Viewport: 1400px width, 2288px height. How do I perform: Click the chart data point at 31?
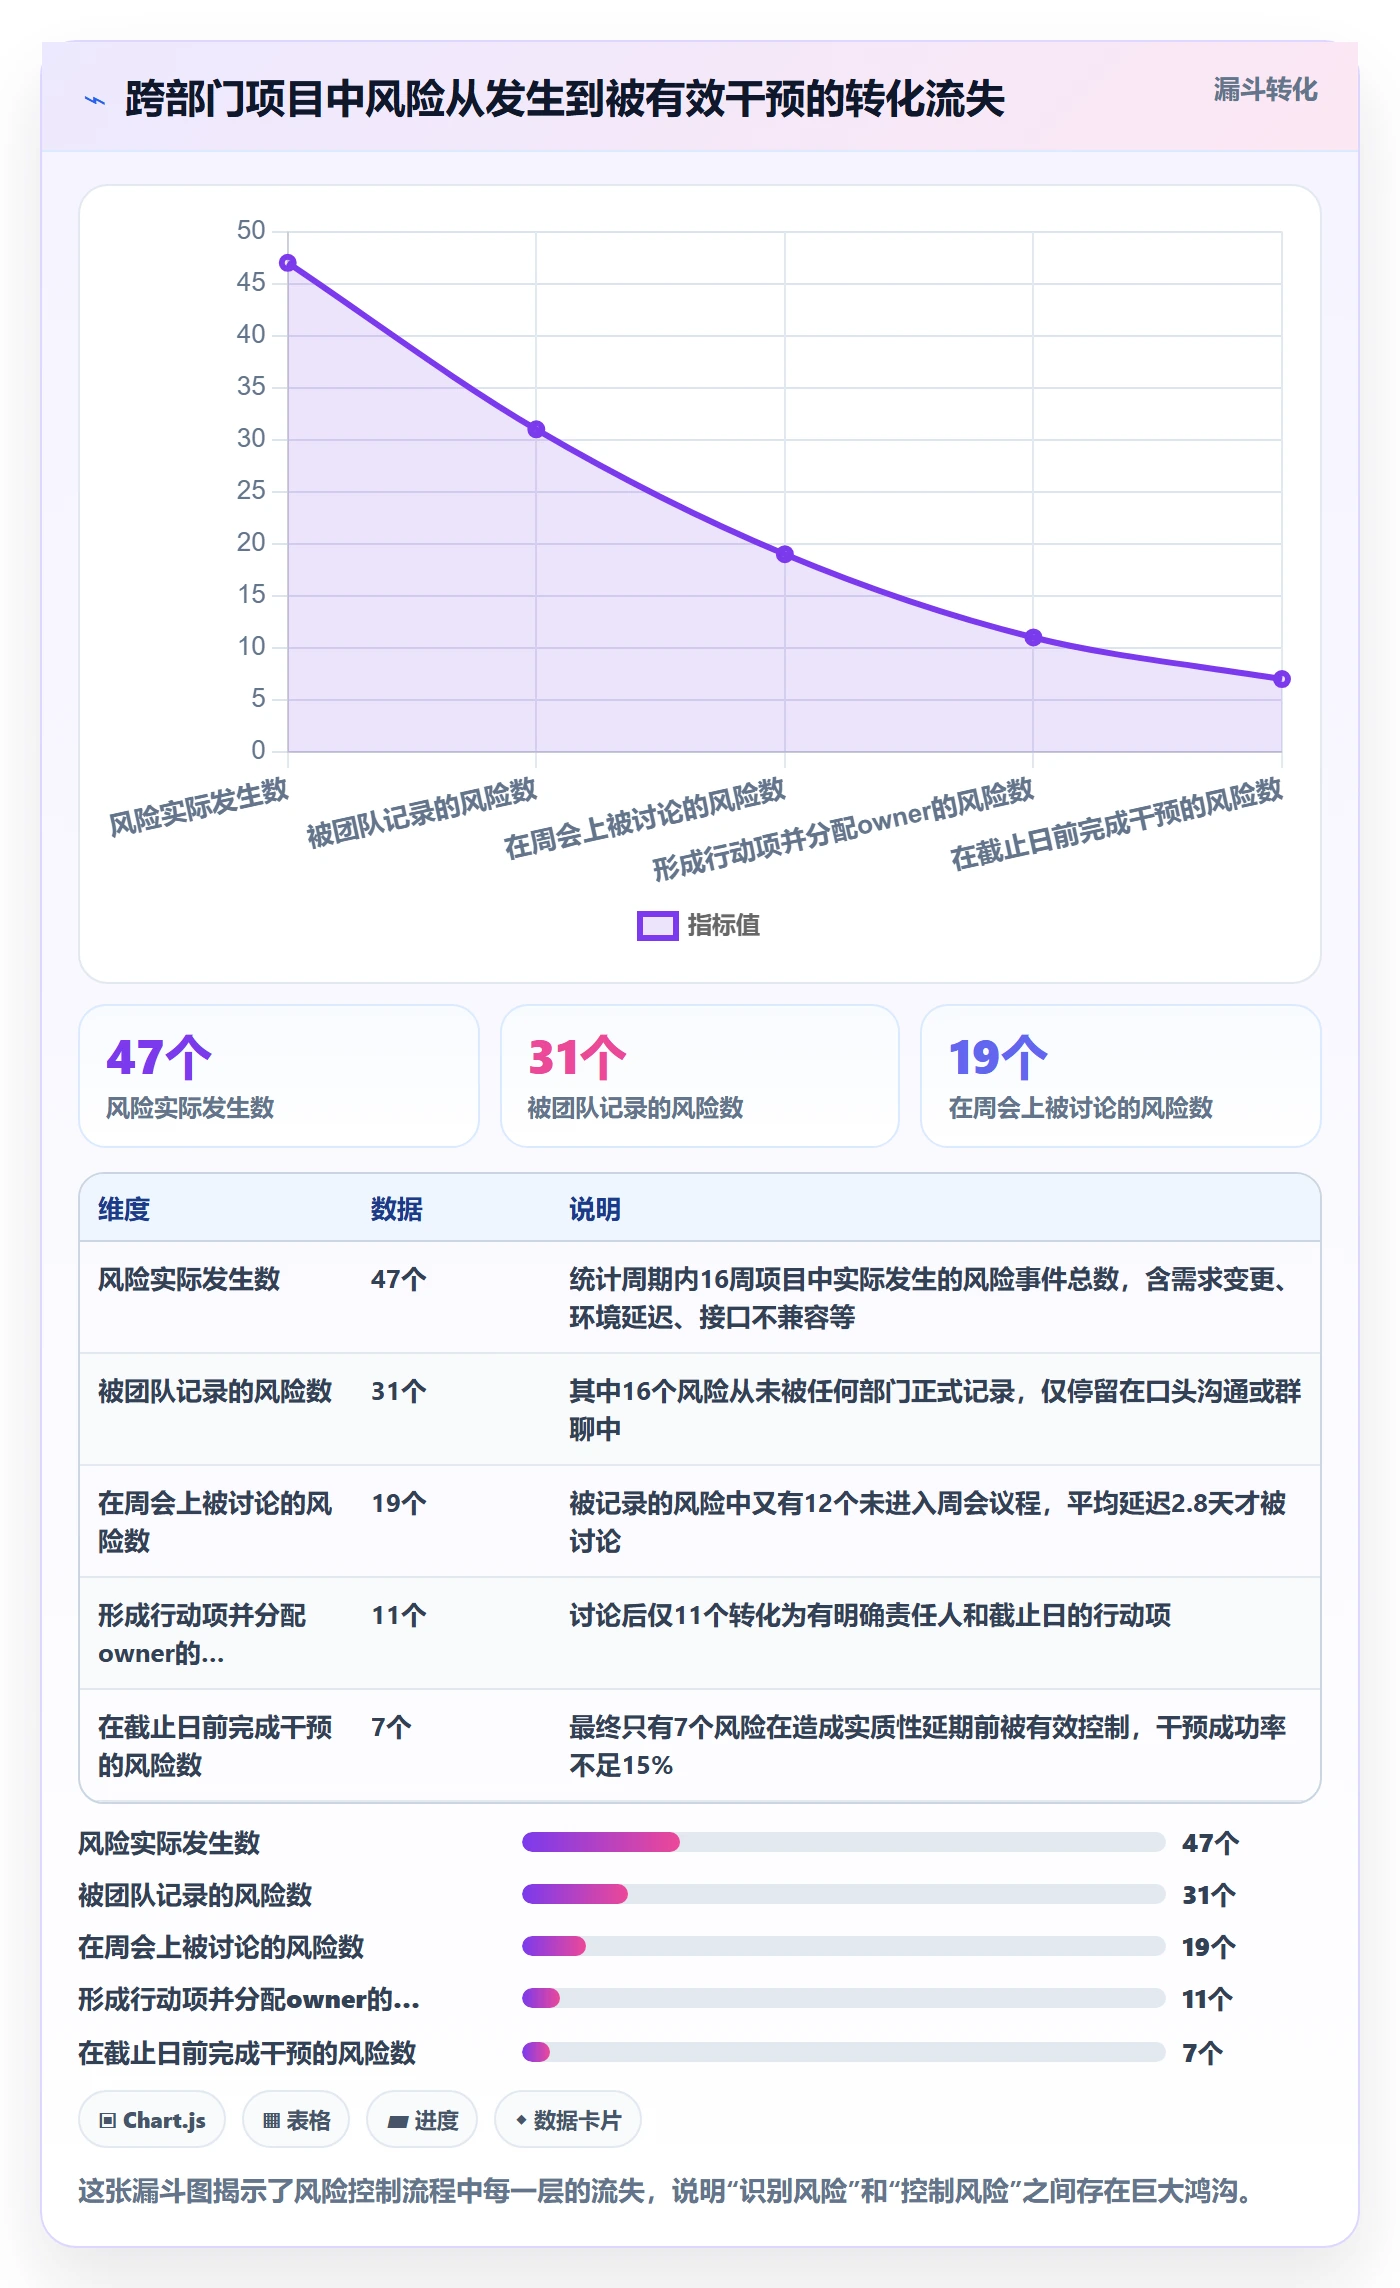(536, 429)
